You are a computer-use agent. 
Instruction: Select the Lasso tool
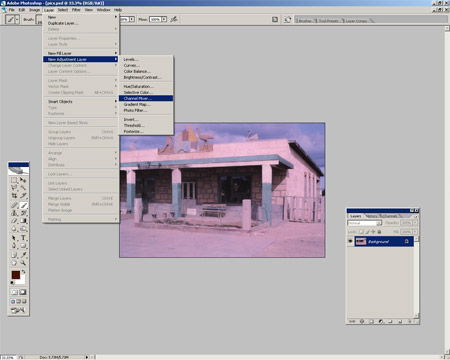pyautogui.click(x=14, y=188)
